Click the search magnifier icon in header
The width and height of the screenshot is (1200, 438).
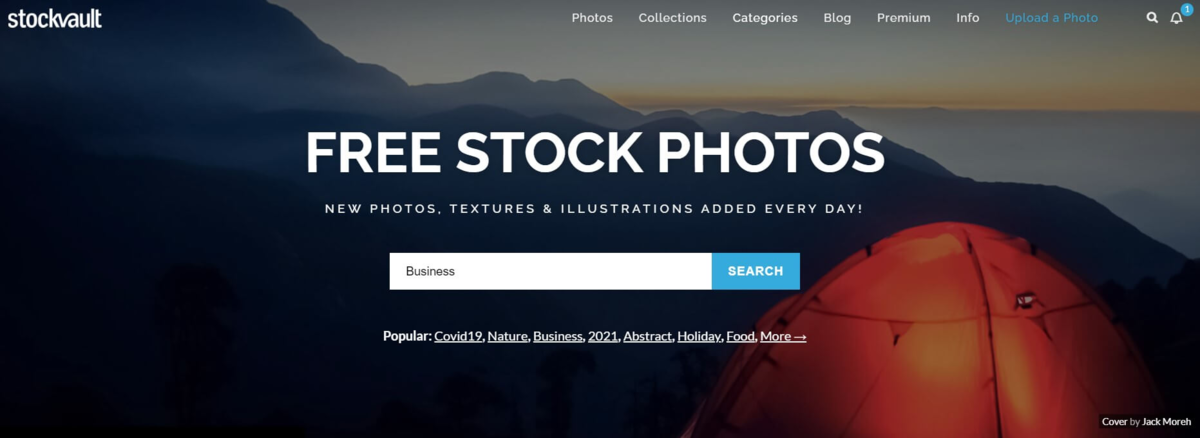coord(1152,18)
